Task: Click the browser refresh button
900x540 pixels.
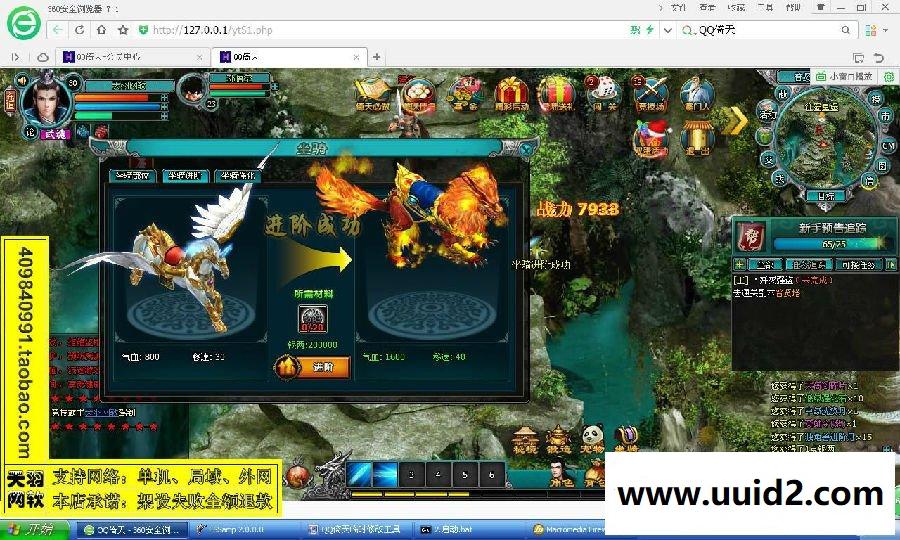Action: click(79, 30)
